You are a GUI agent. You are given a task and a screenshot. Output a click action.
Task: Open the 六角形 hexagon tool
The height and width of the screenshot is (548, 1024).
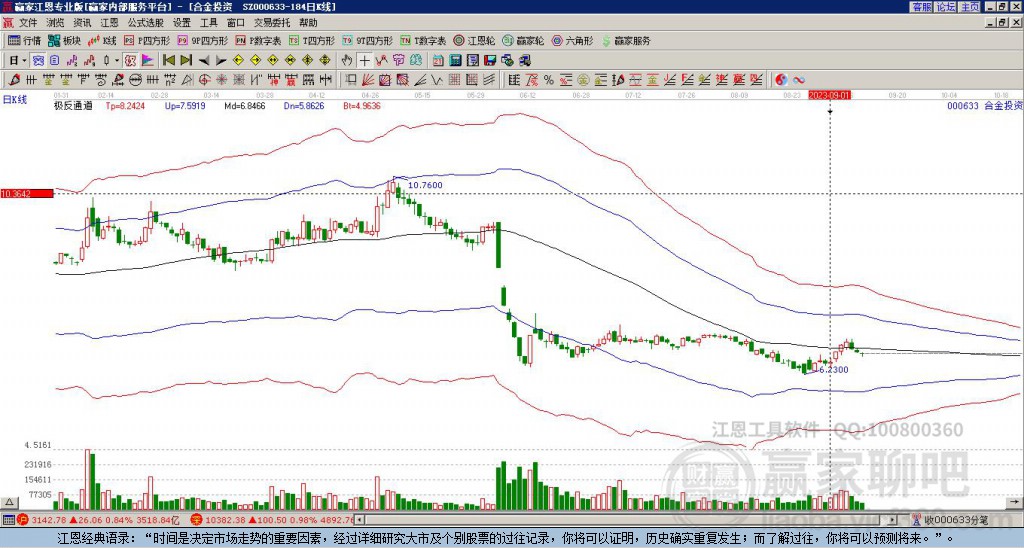coord(573,40)
